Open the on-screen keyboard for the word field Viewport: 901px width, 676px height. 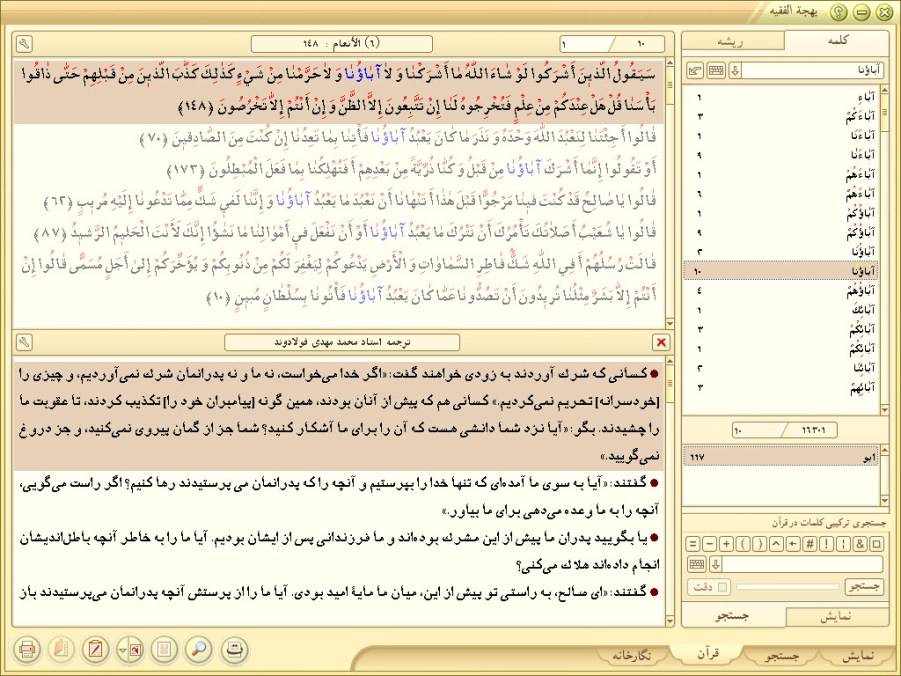716,71
